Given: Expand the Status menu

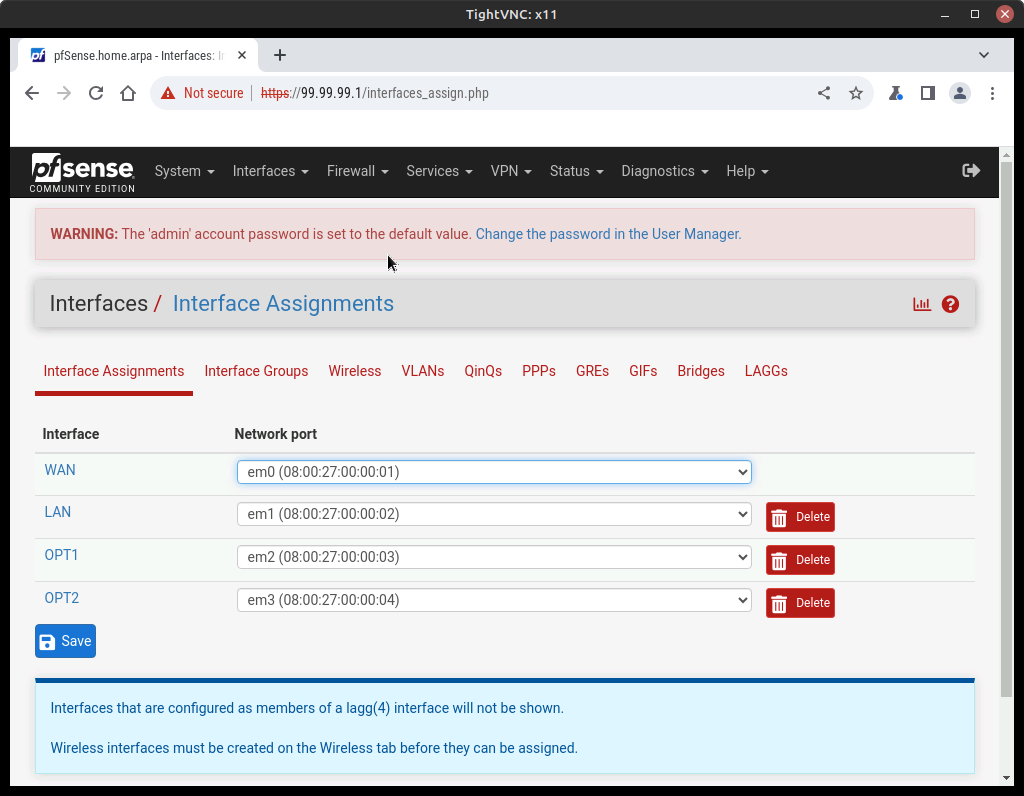Looking at the screenshot, I should [576, 171].
